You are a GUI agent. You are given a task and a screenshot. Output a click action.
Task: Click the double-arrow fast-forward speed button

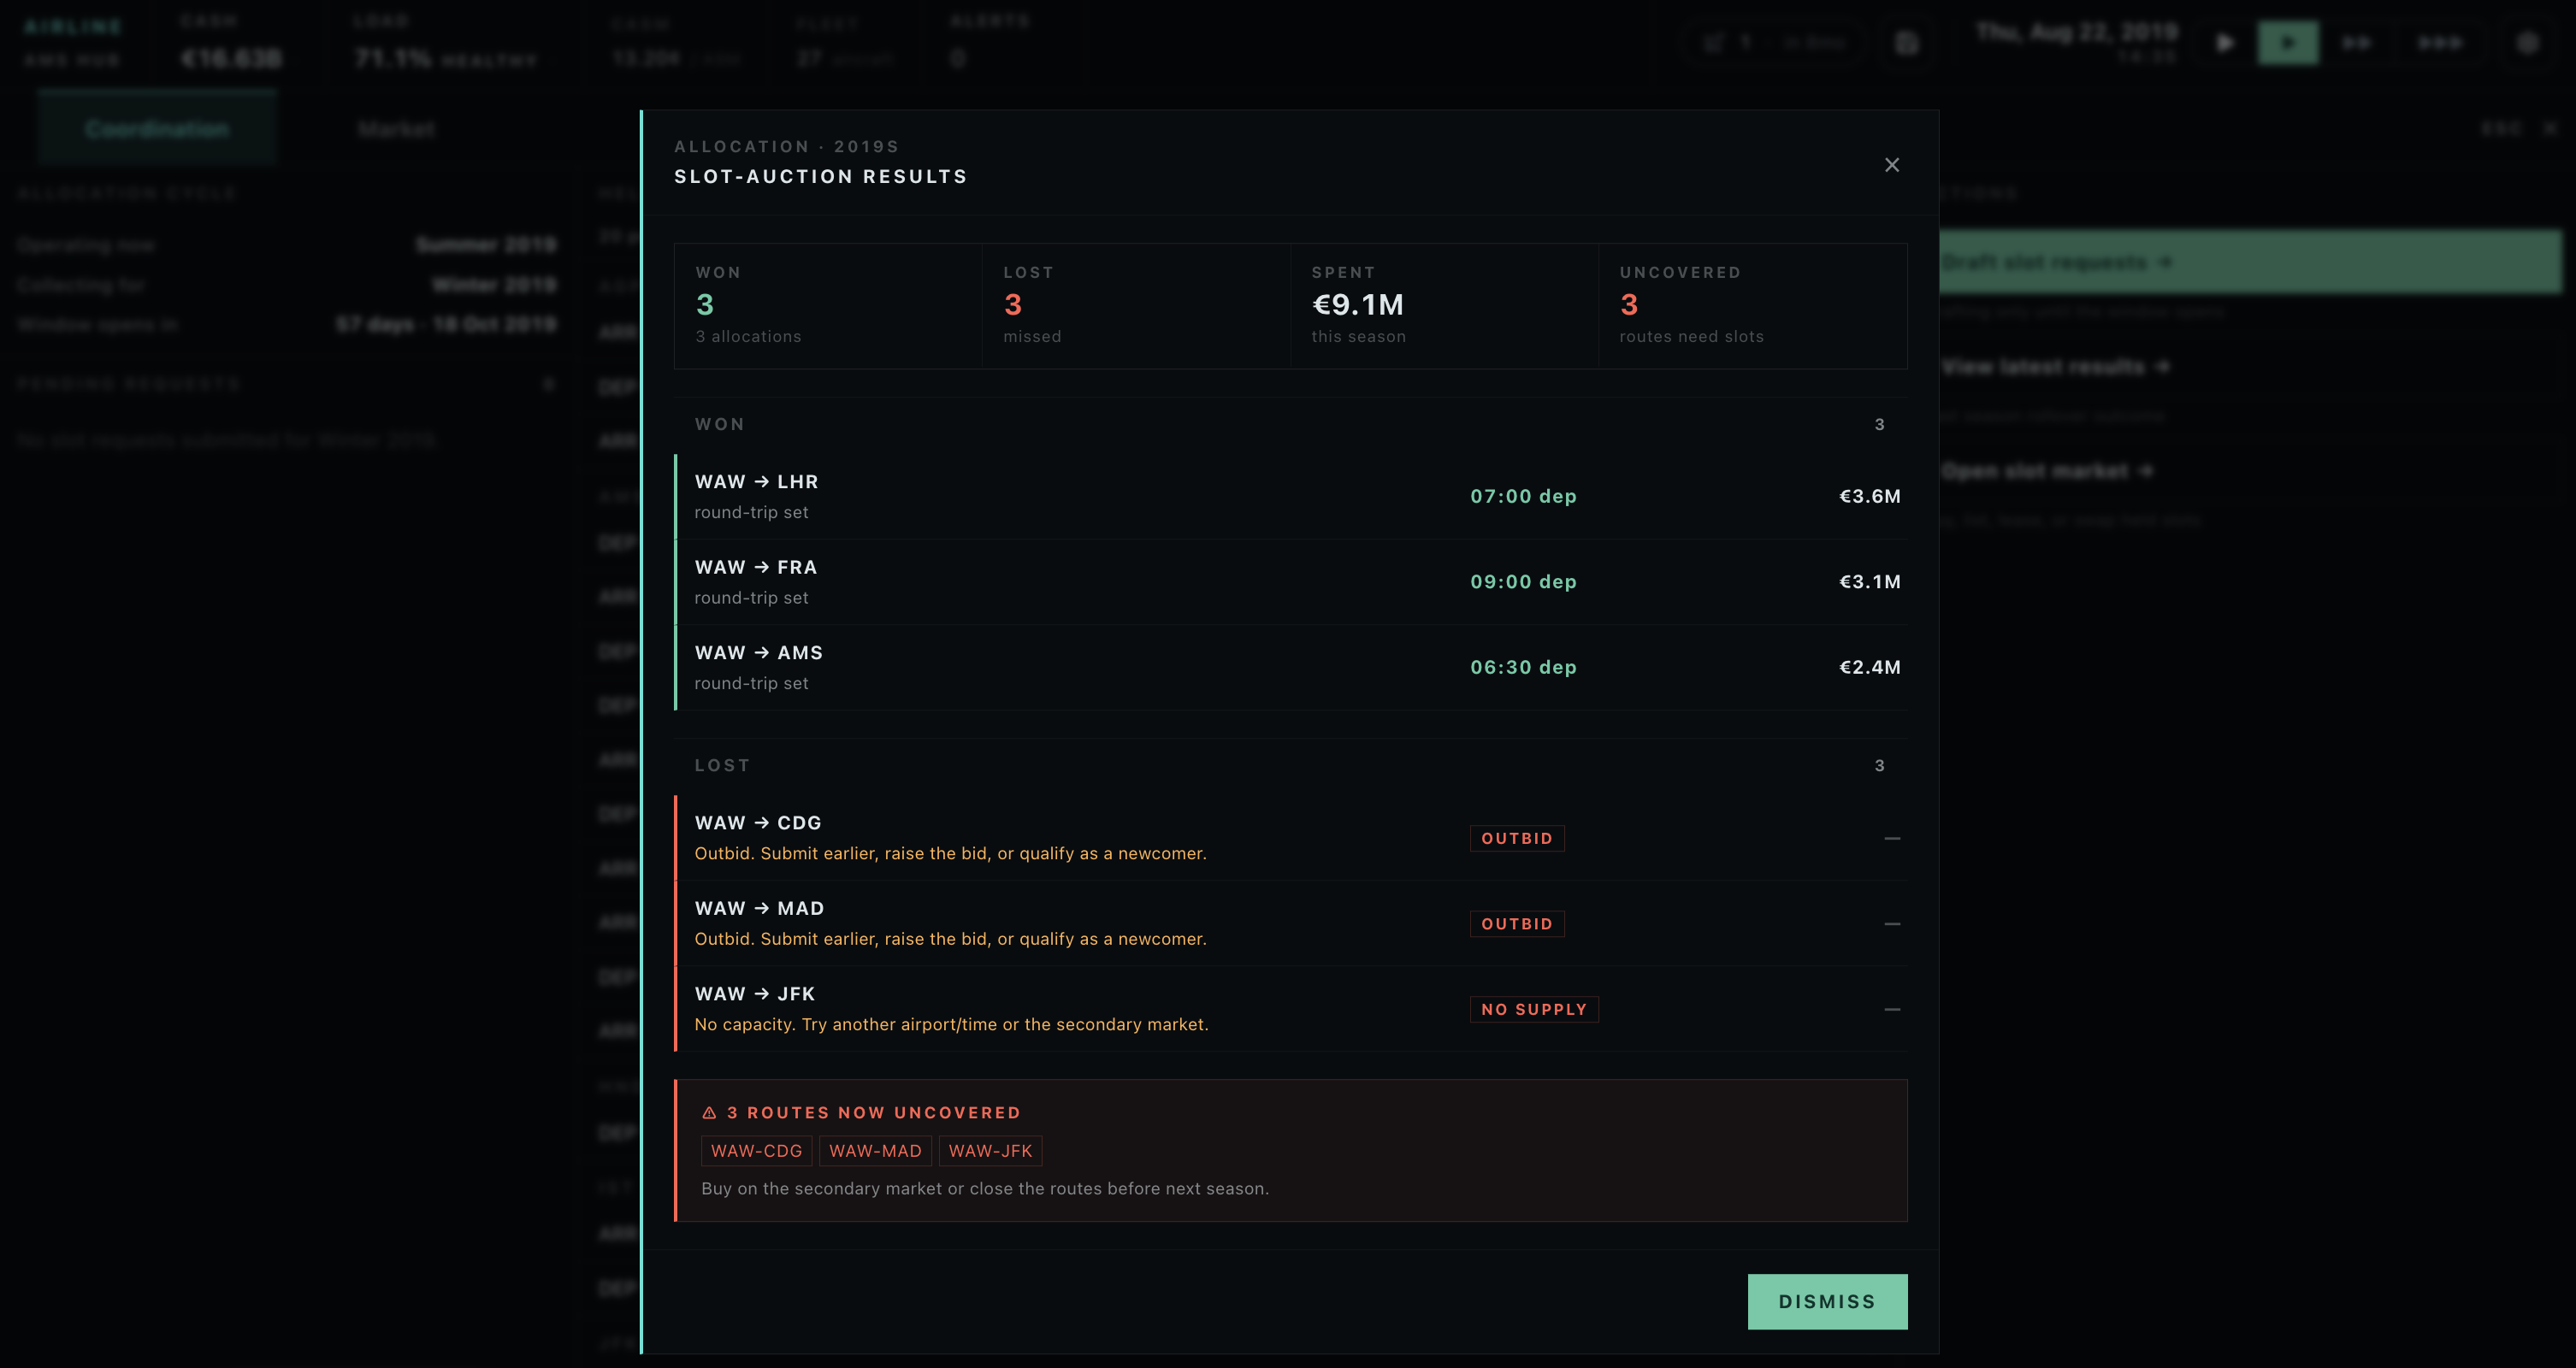click(2356, 43)
